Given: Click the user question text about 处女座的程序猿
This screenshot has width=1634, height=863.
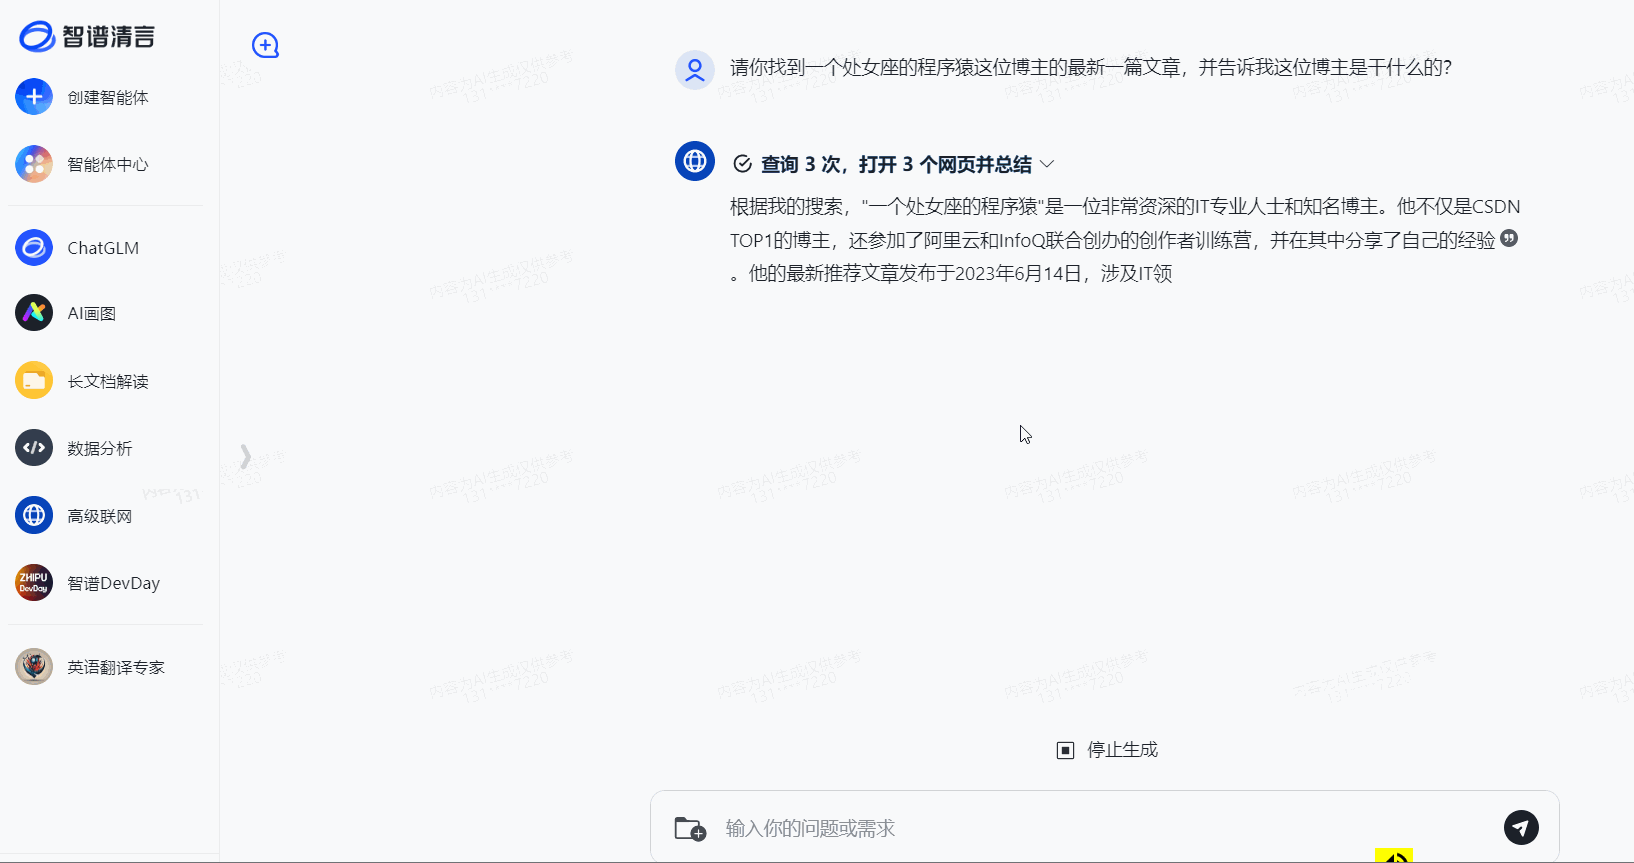Looking at the screenshot, I should pos(1090,67).
